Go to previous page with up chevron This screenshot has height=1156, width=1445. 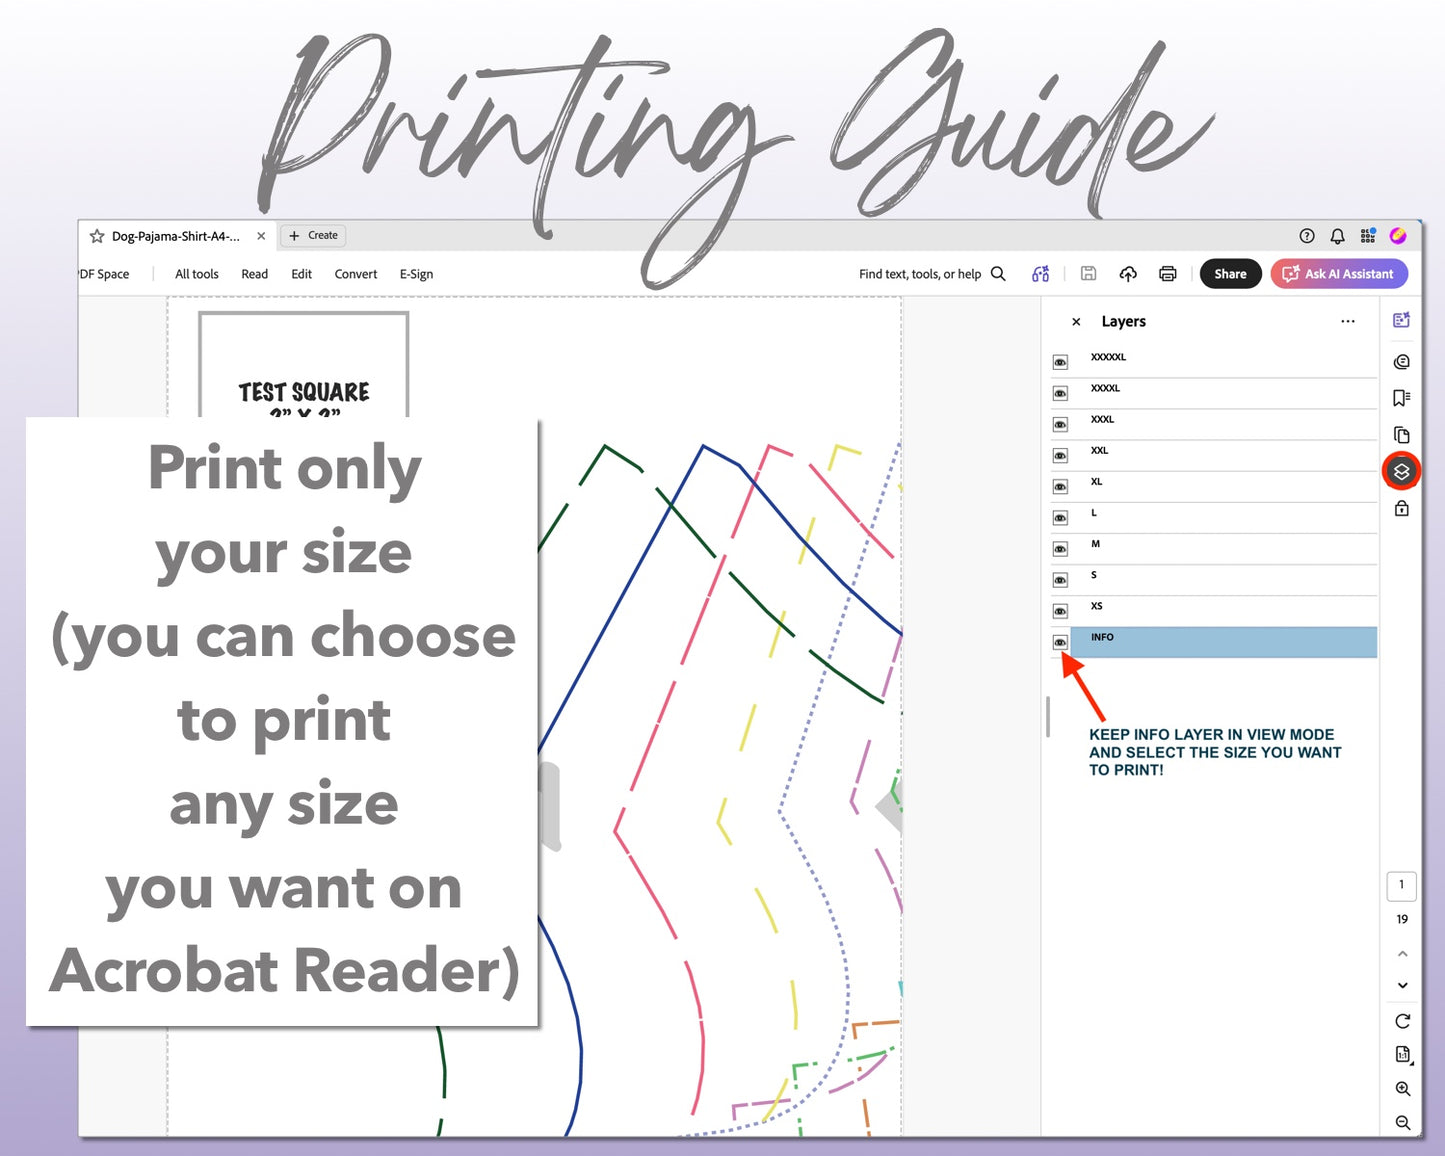1402,954
